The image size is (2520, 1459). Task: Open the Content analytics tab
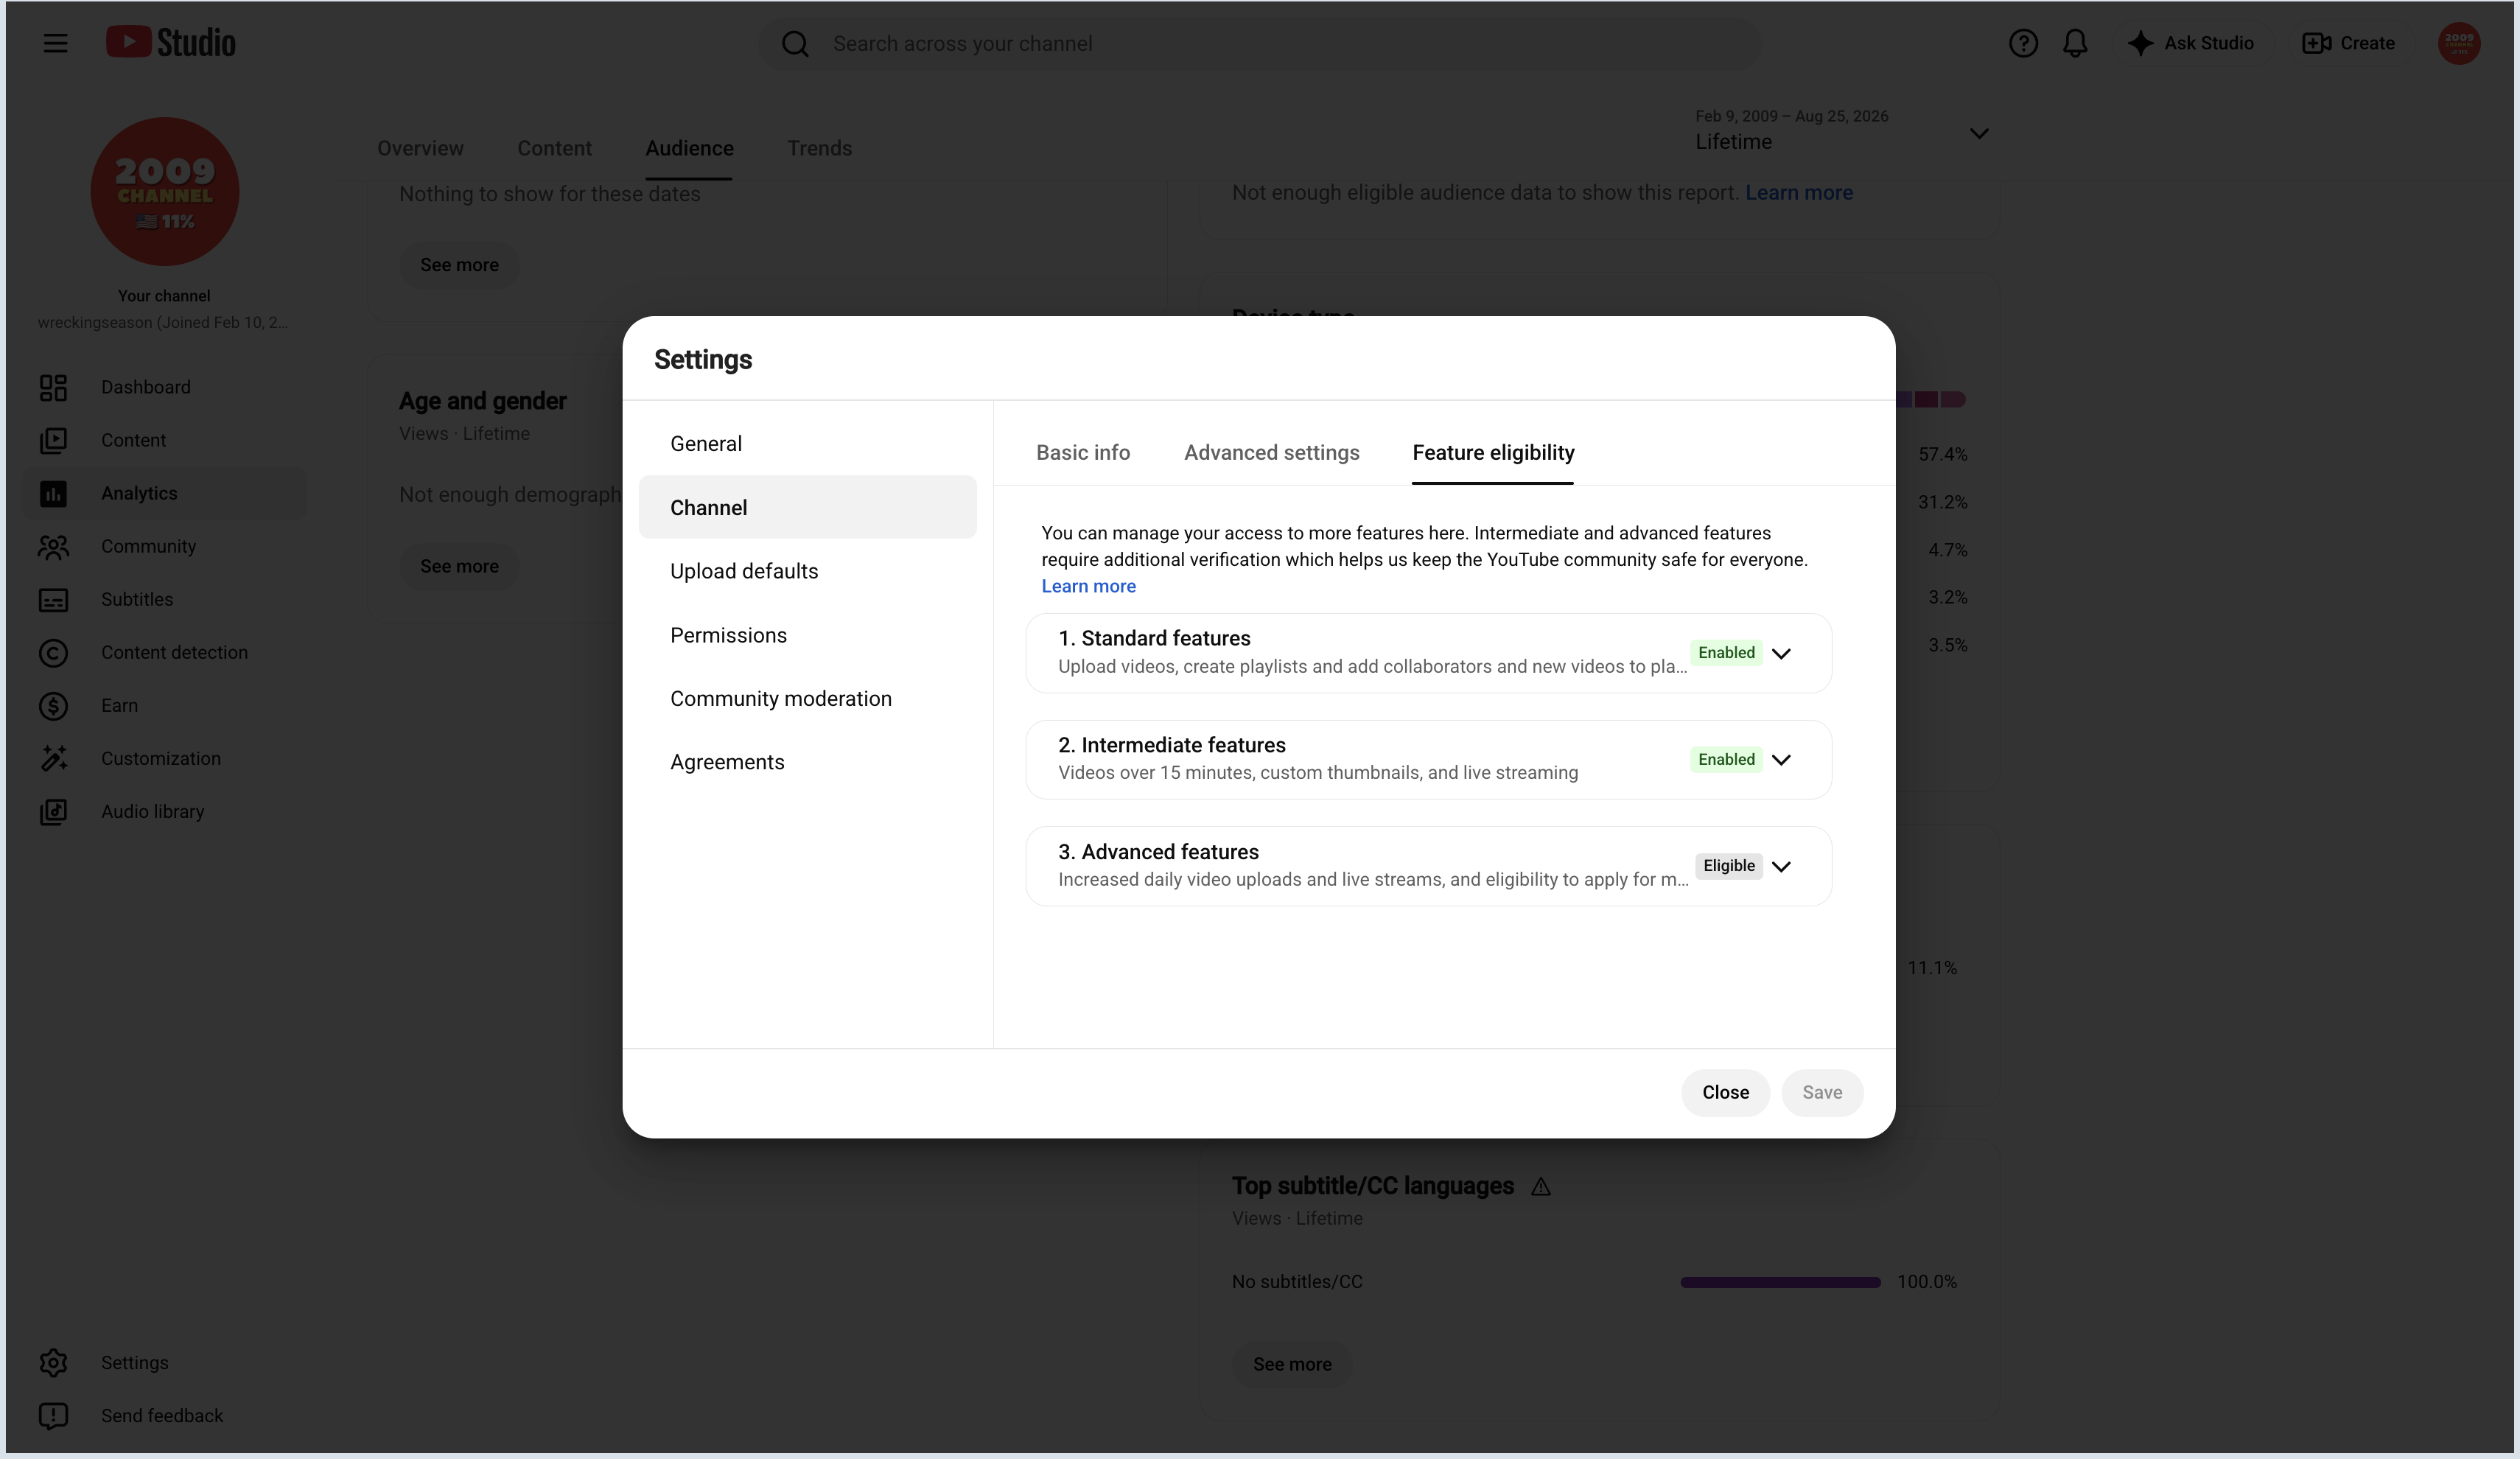point(554,148)
